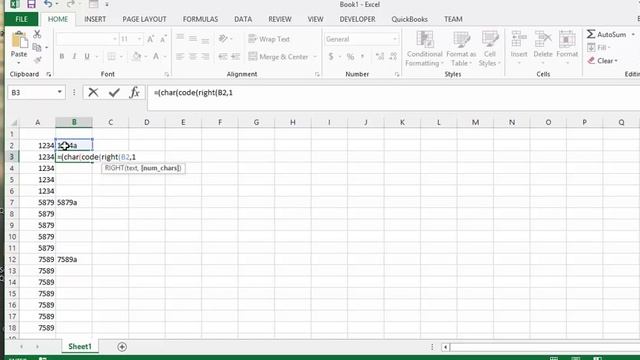Click the Cut scissors icon
Viewport: 640px width, 360px height.
pyautogui.click(x=37, y=34)
